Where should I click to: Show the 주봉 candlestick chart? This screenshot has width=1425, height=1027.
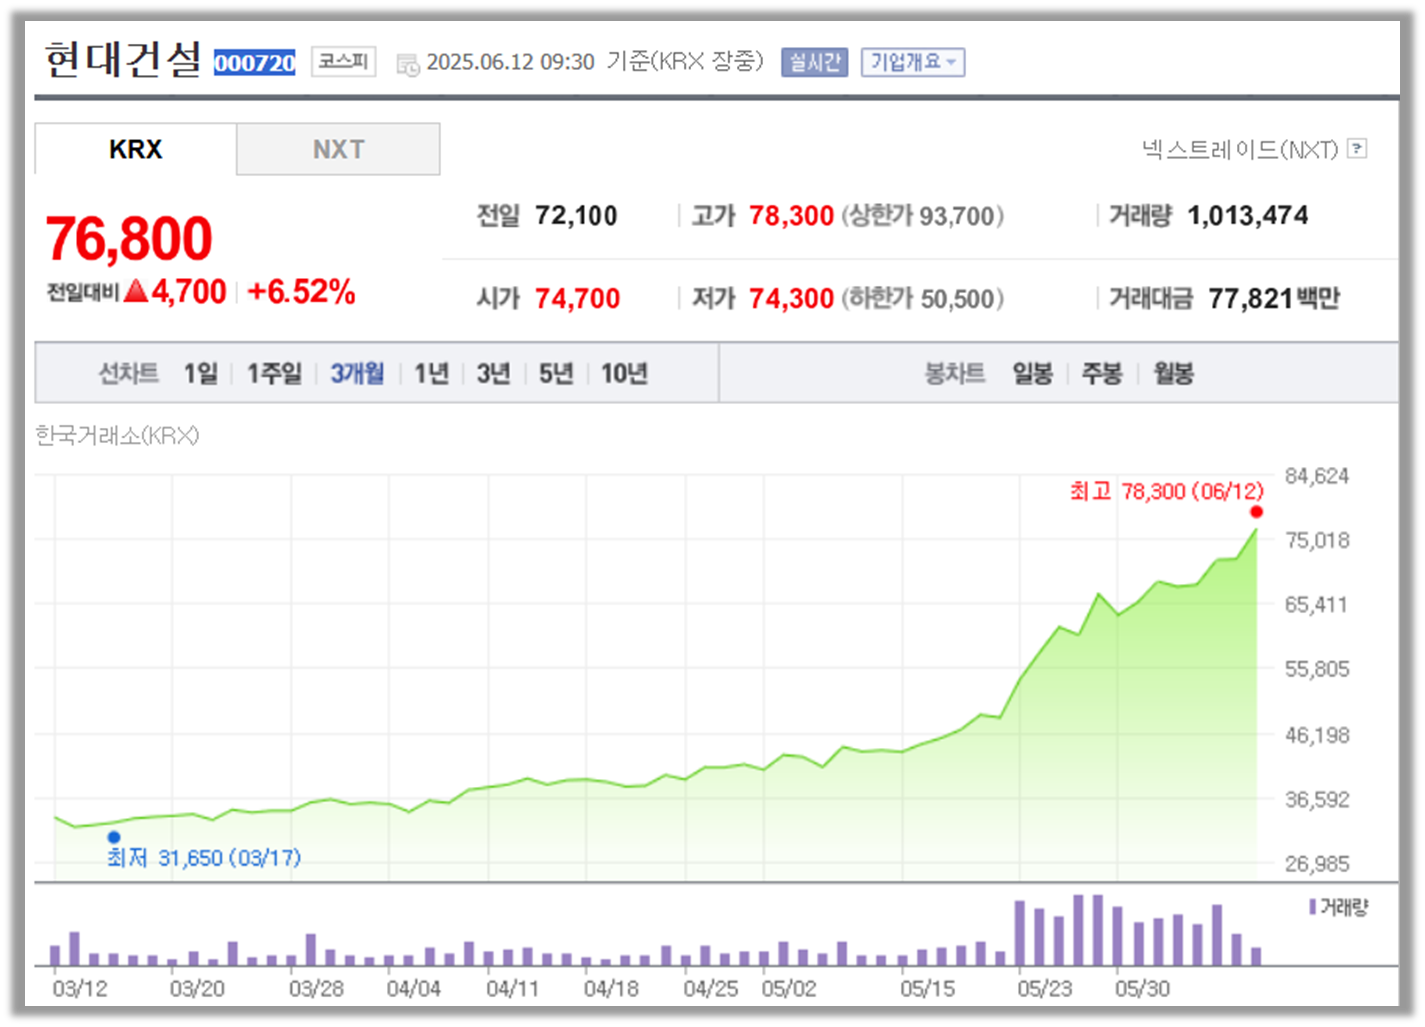[1102, 373]
